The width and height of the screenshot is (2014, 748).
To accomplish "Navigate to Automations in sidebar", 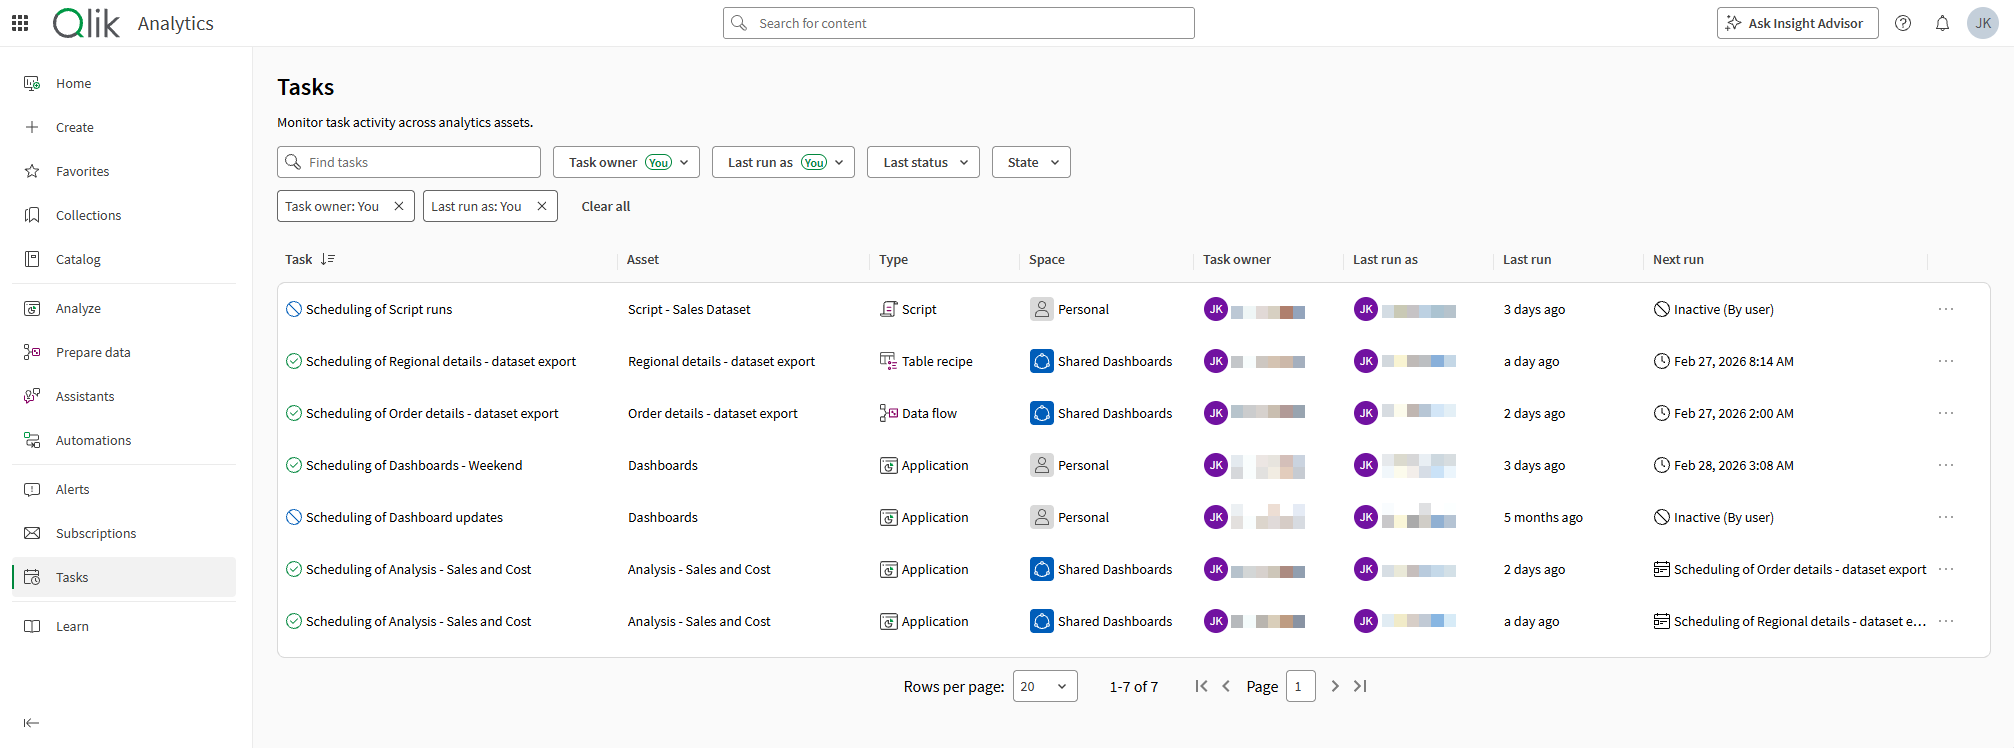I will pos(93,440).
